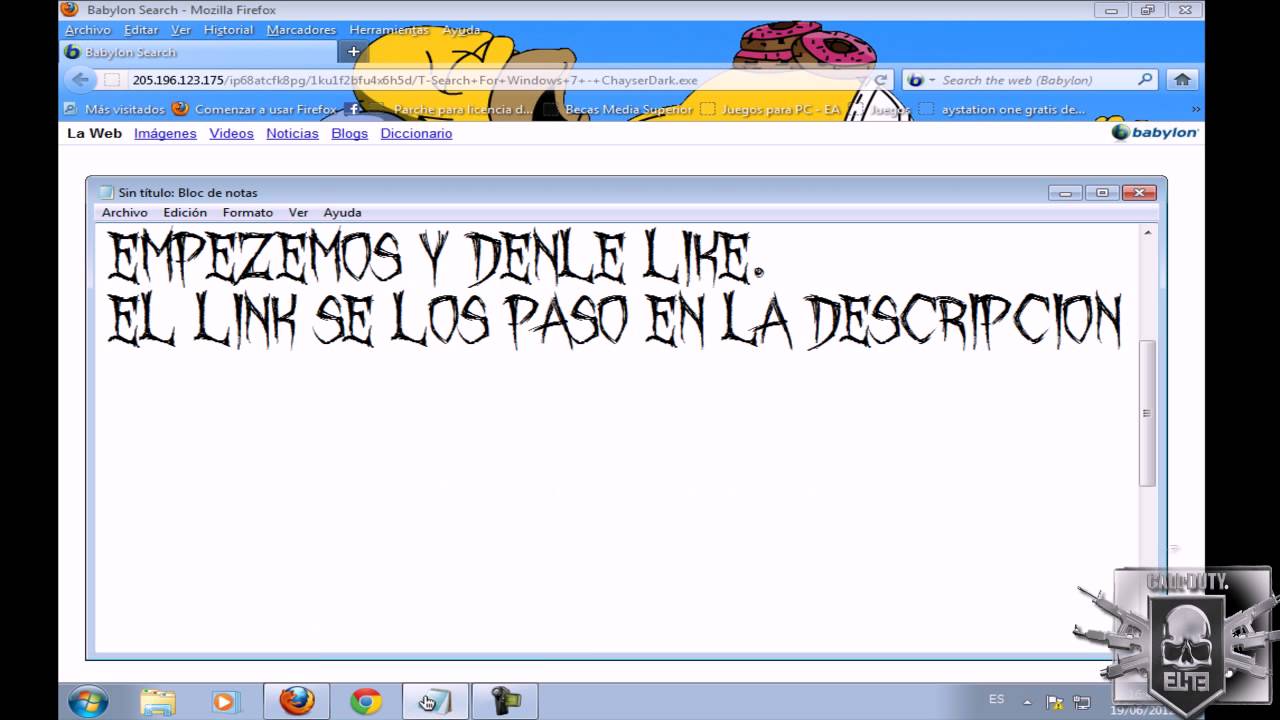Open the address bar history dropdown
This screenshot has width=1280, height=720.
(861, 80)
